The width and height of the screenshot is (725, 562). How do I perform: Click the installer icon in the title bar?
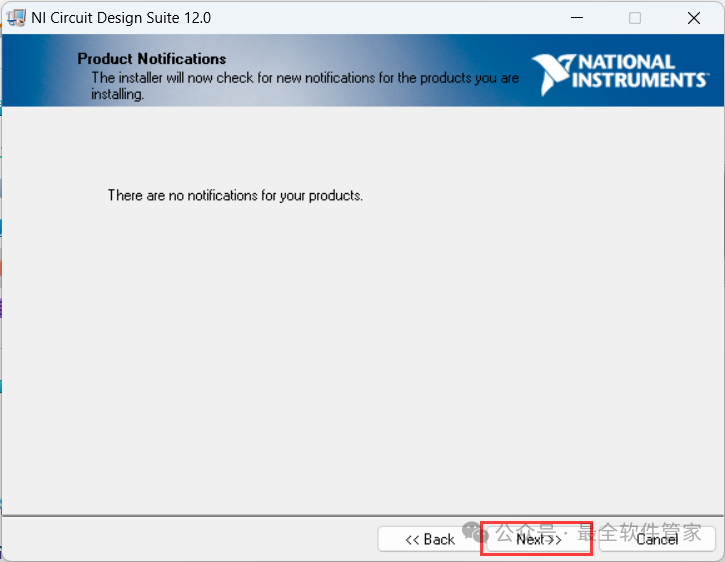click(16, 18)
